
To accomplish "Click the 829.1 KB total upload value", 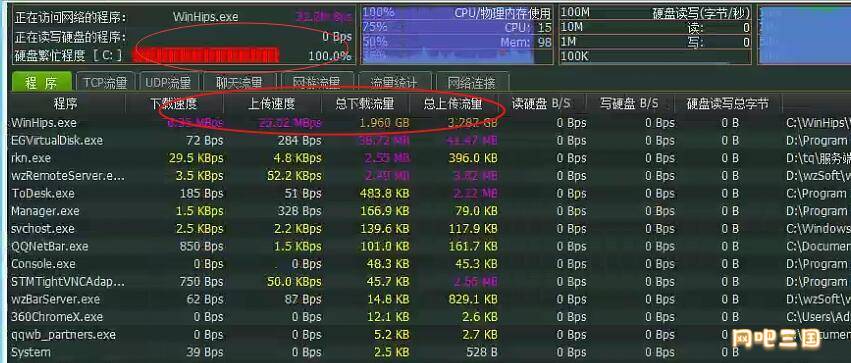I will click(473, 299).
